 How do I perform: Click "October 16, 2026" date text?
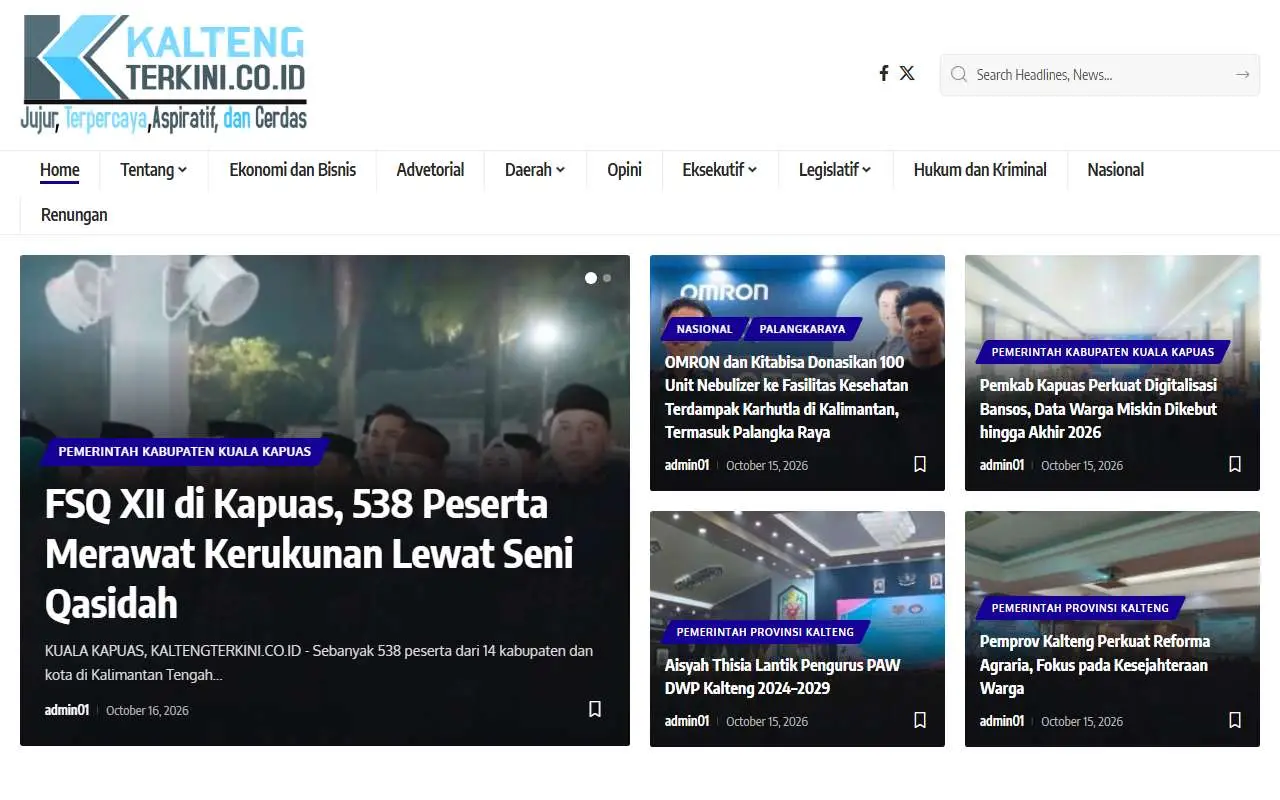pyautogui.click(x=147, y=711)
